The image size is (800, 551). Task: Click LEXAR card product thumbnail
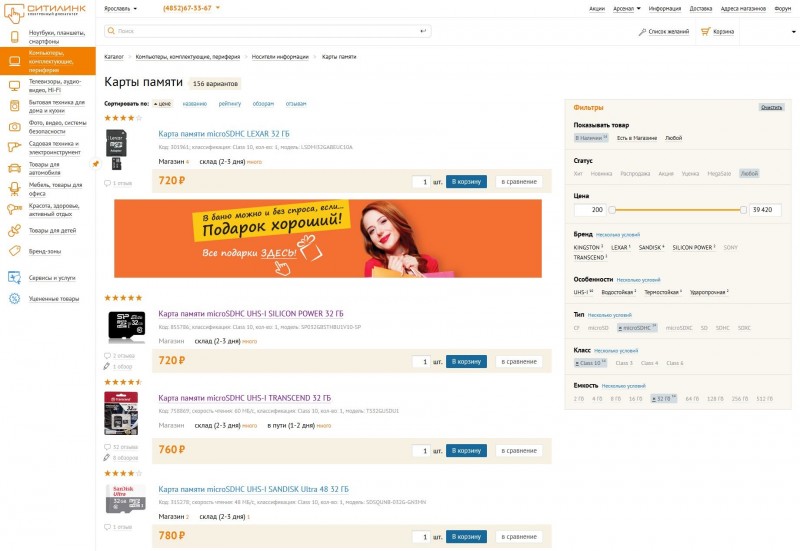point(116,149)
